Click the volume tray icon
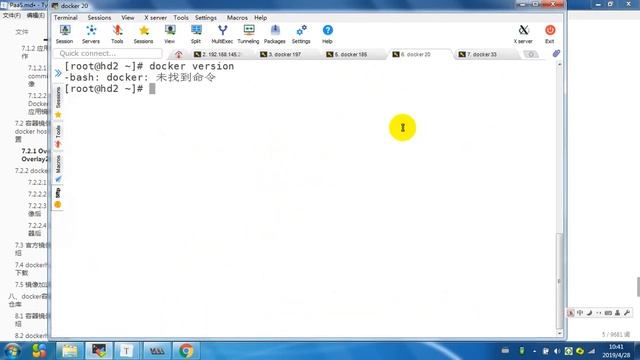 coord(557,351)
